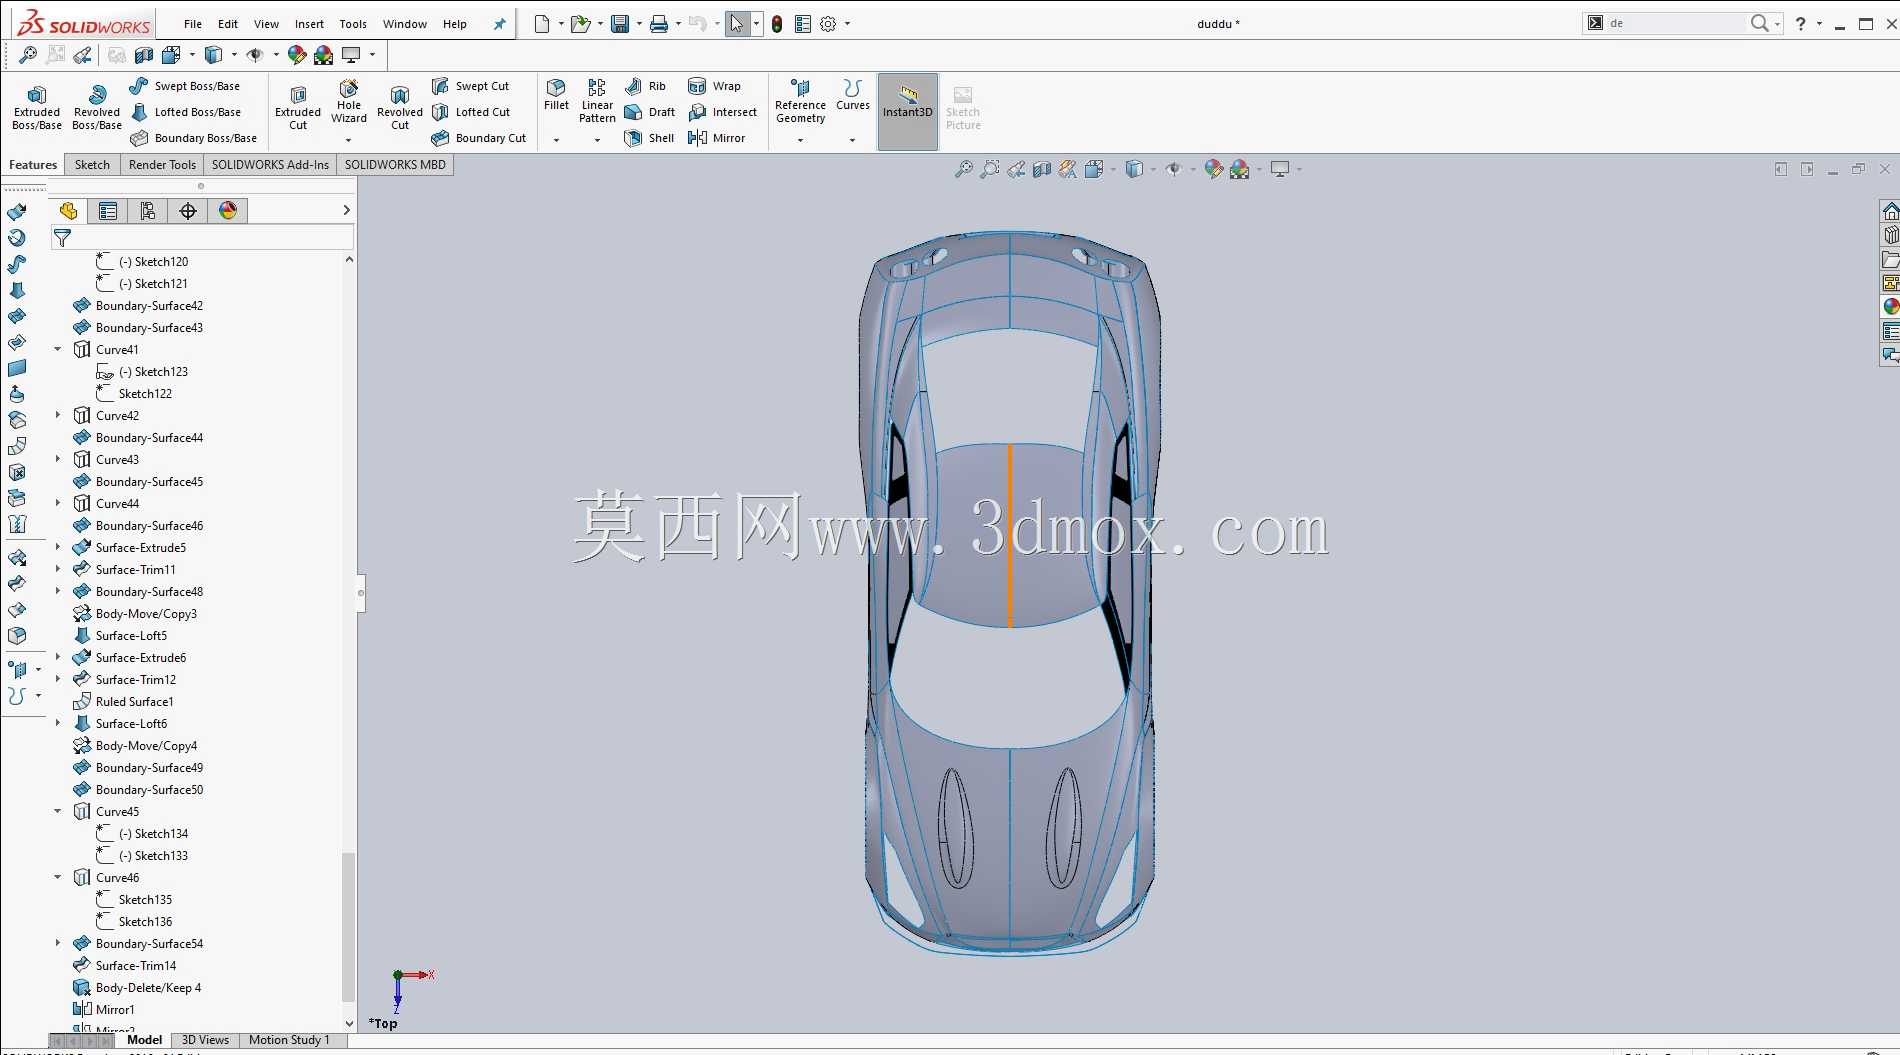Open FeatureManager design tree tab
This screenshot has height=1055, width=1900.
pyautogui.click(x=68, y=211)
